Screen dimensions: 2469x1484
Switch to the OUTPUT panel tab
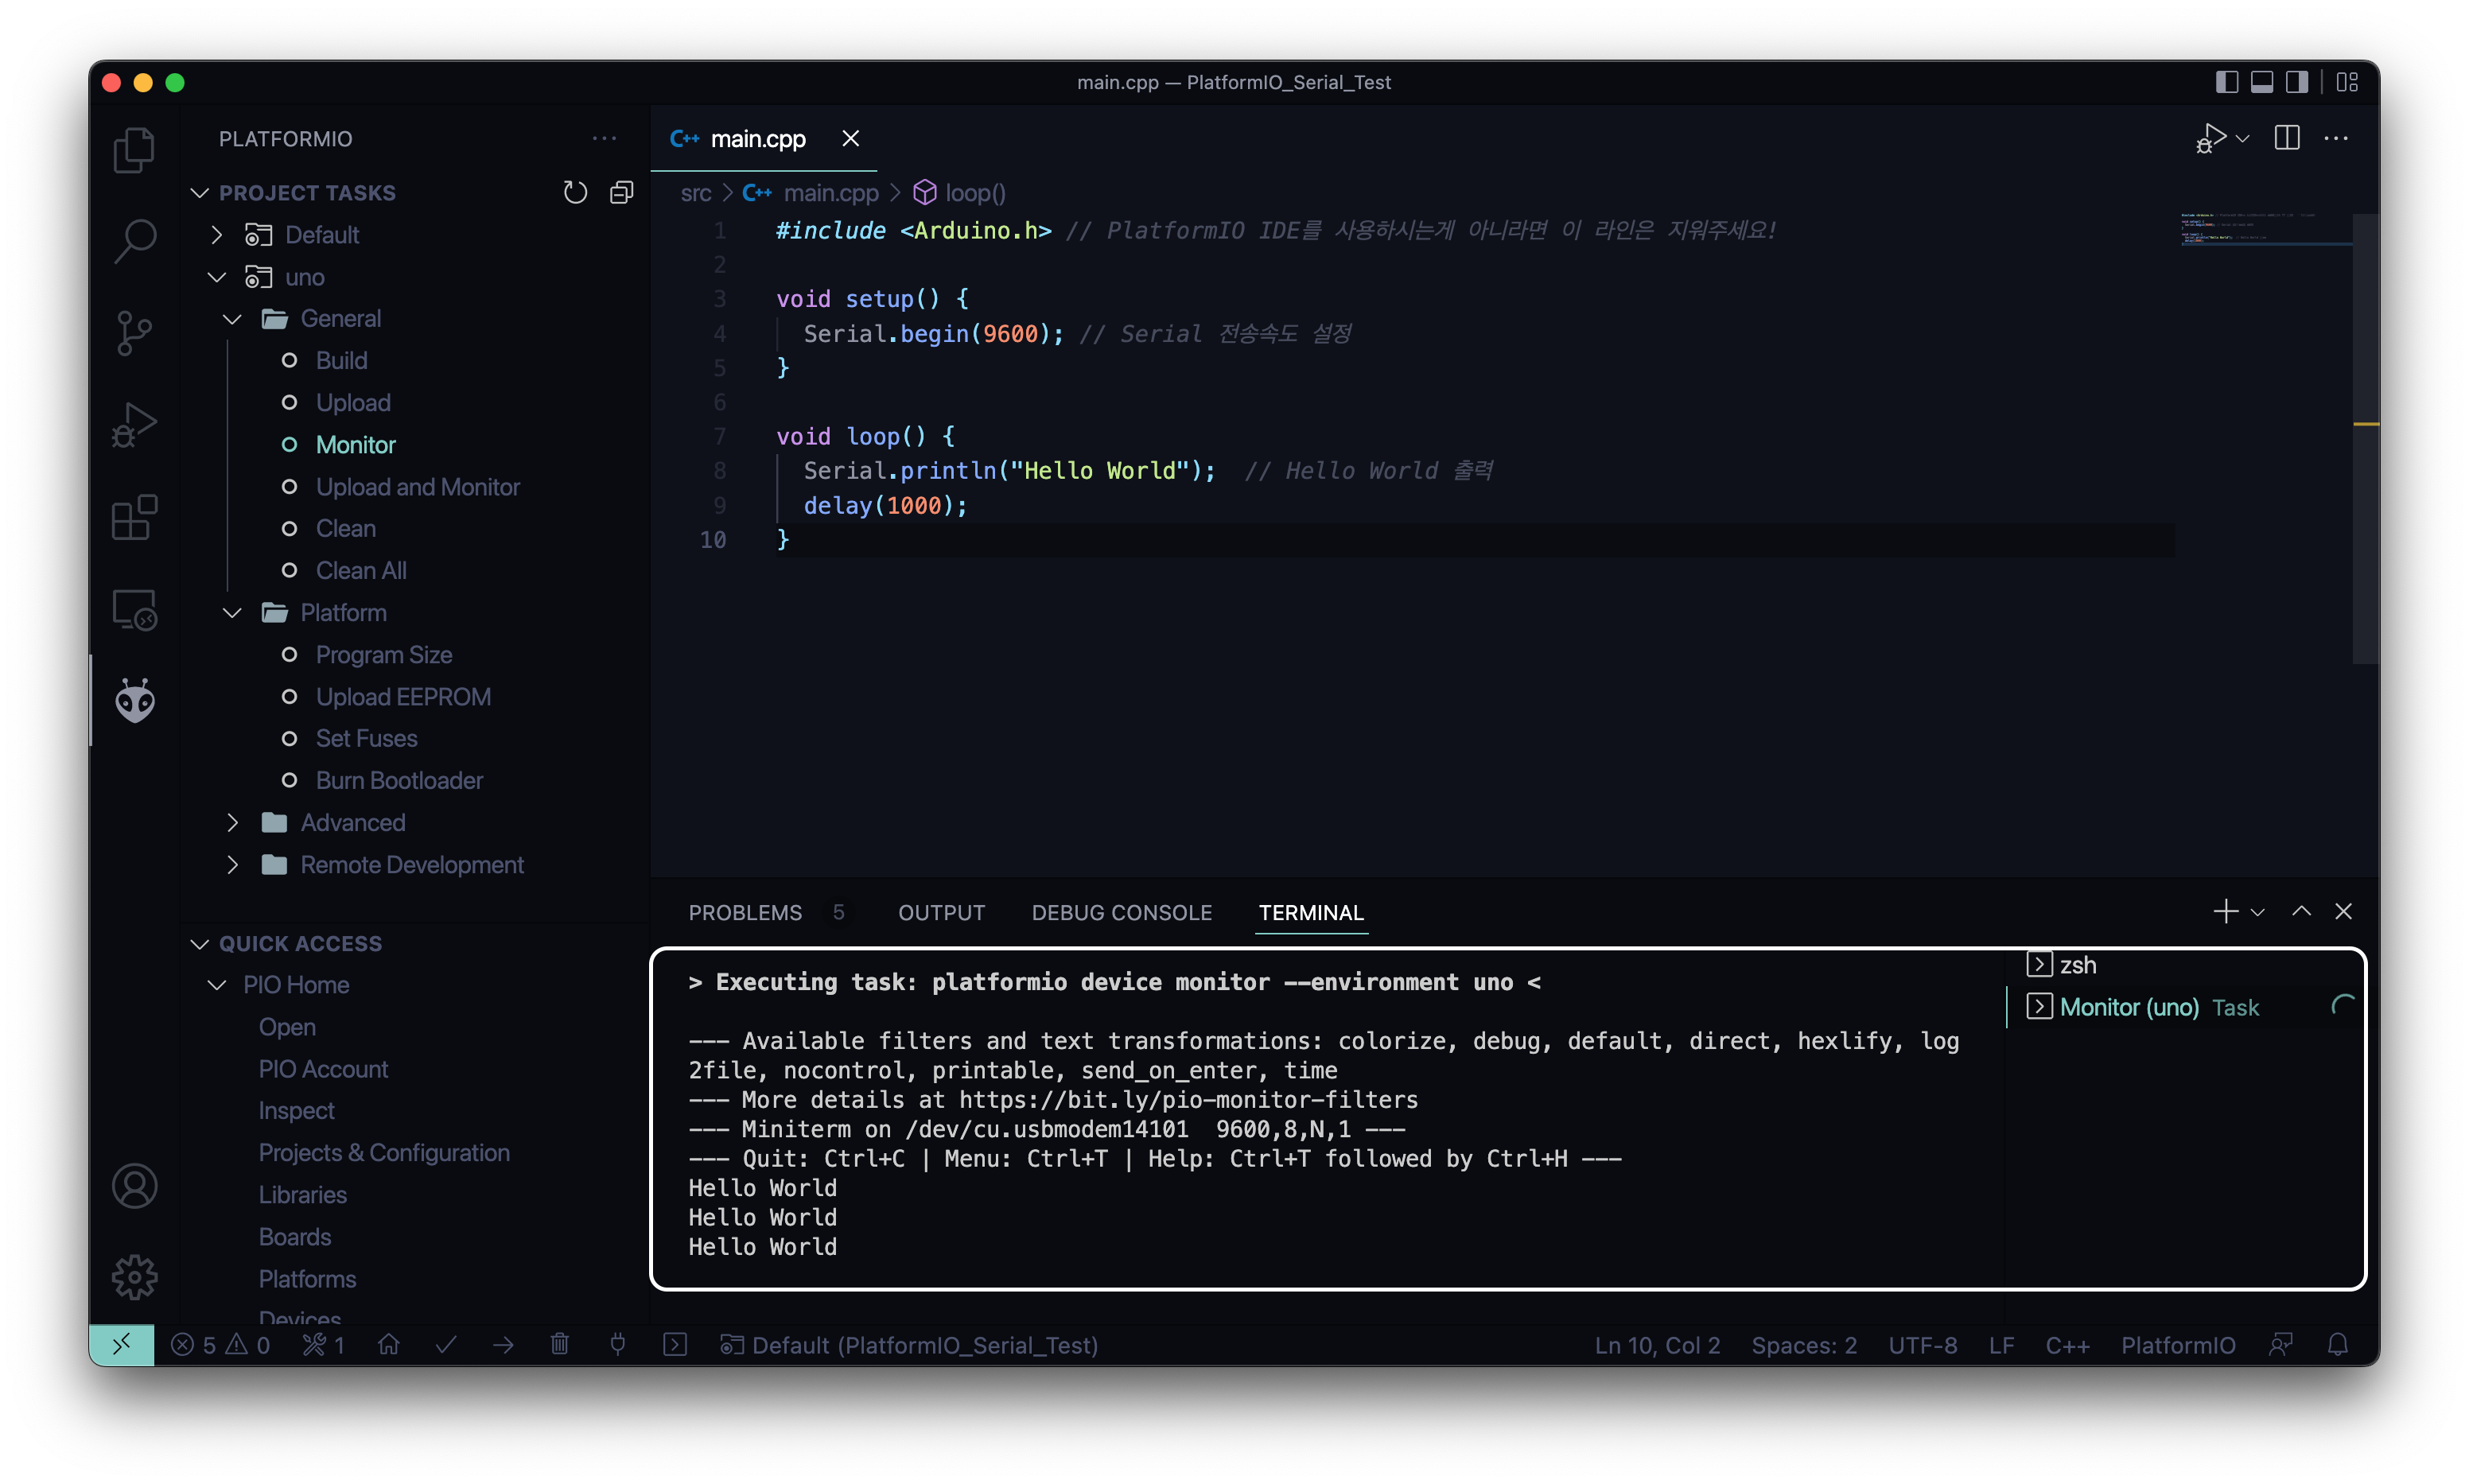(x=941, y=912)
